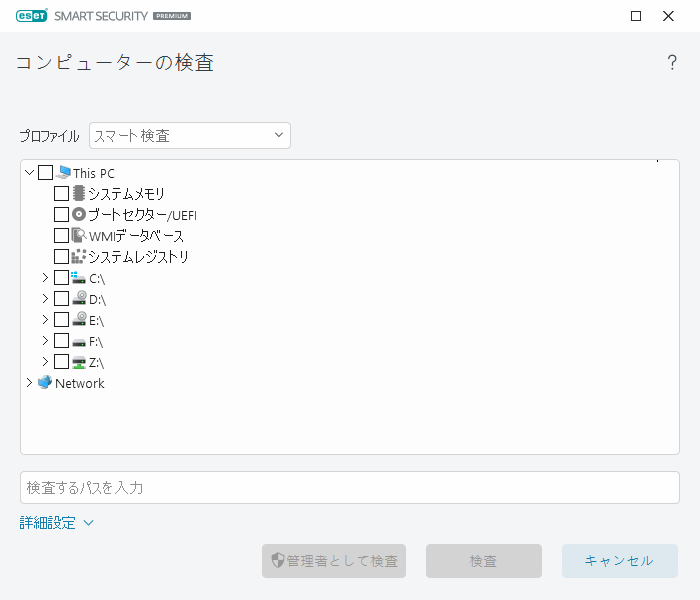Enable the システムメモリ checkbox

(62, 194)
